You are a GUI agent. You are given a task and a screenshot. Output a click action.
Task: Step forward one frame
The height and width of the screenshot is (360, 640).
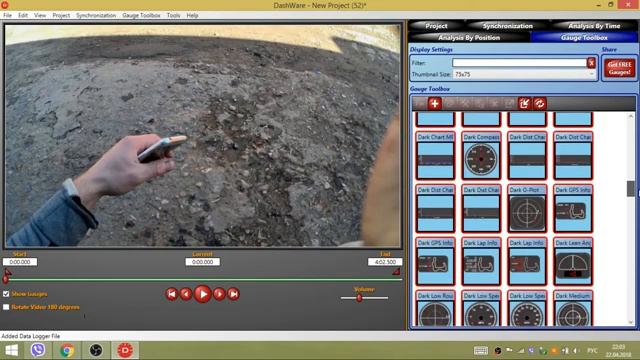point(219,294)
